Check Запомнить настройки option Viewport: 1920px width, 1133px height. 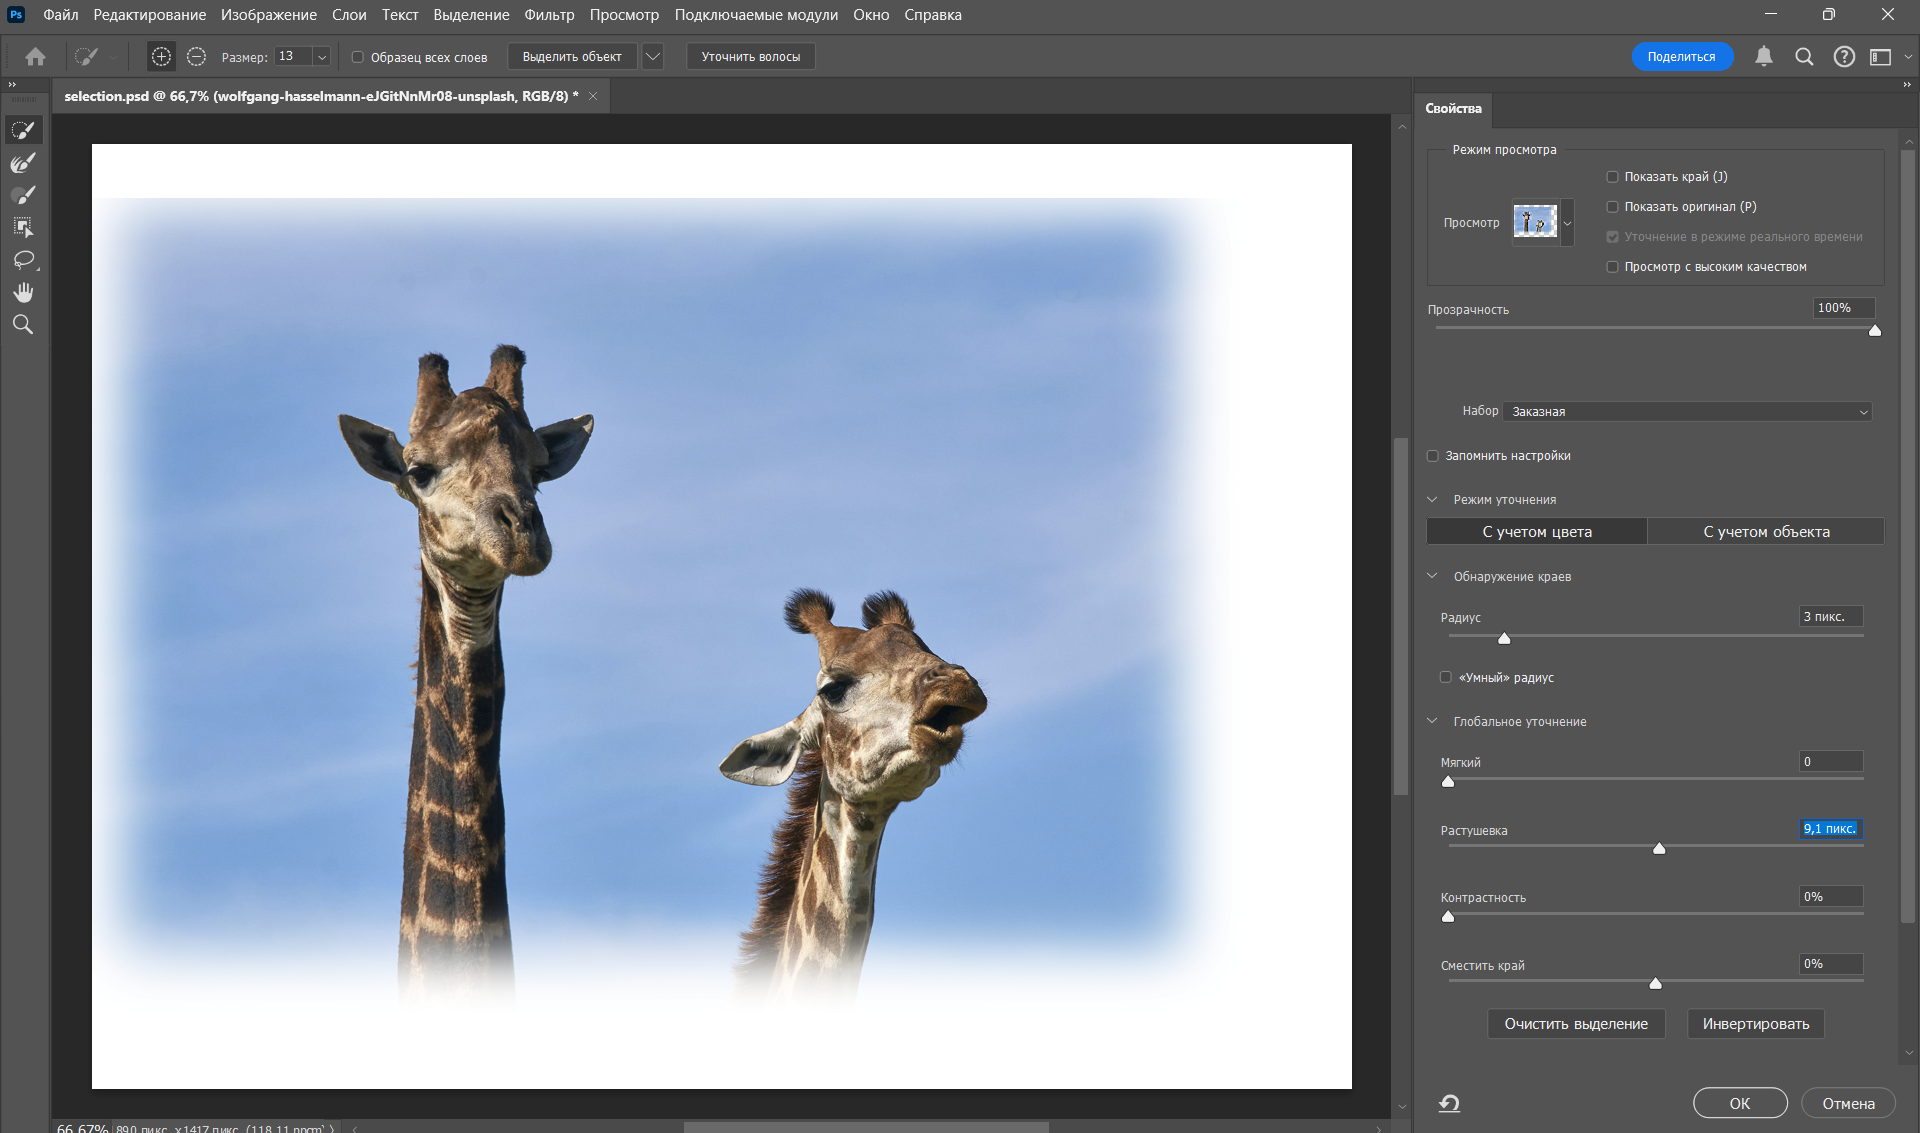coord(1433,456)
